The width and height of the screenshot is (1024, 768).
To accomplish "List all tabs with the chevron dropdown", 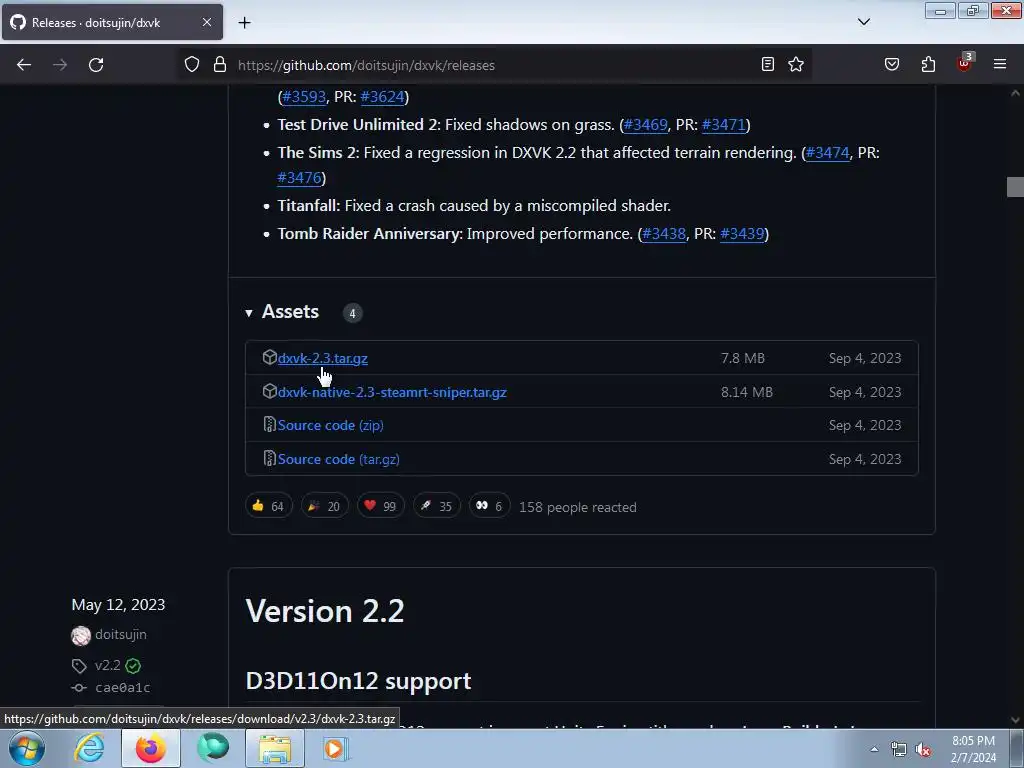I will click(864, 22).
